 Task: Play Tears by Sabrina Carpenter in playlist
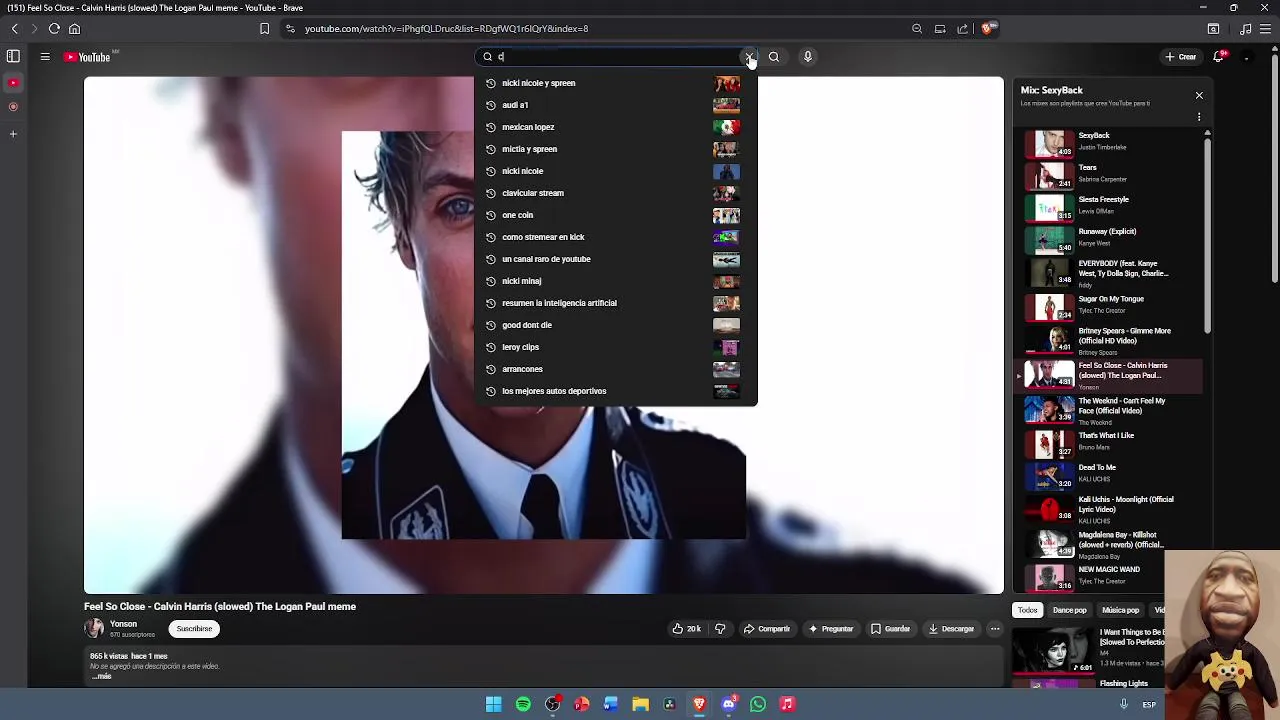1110,176
